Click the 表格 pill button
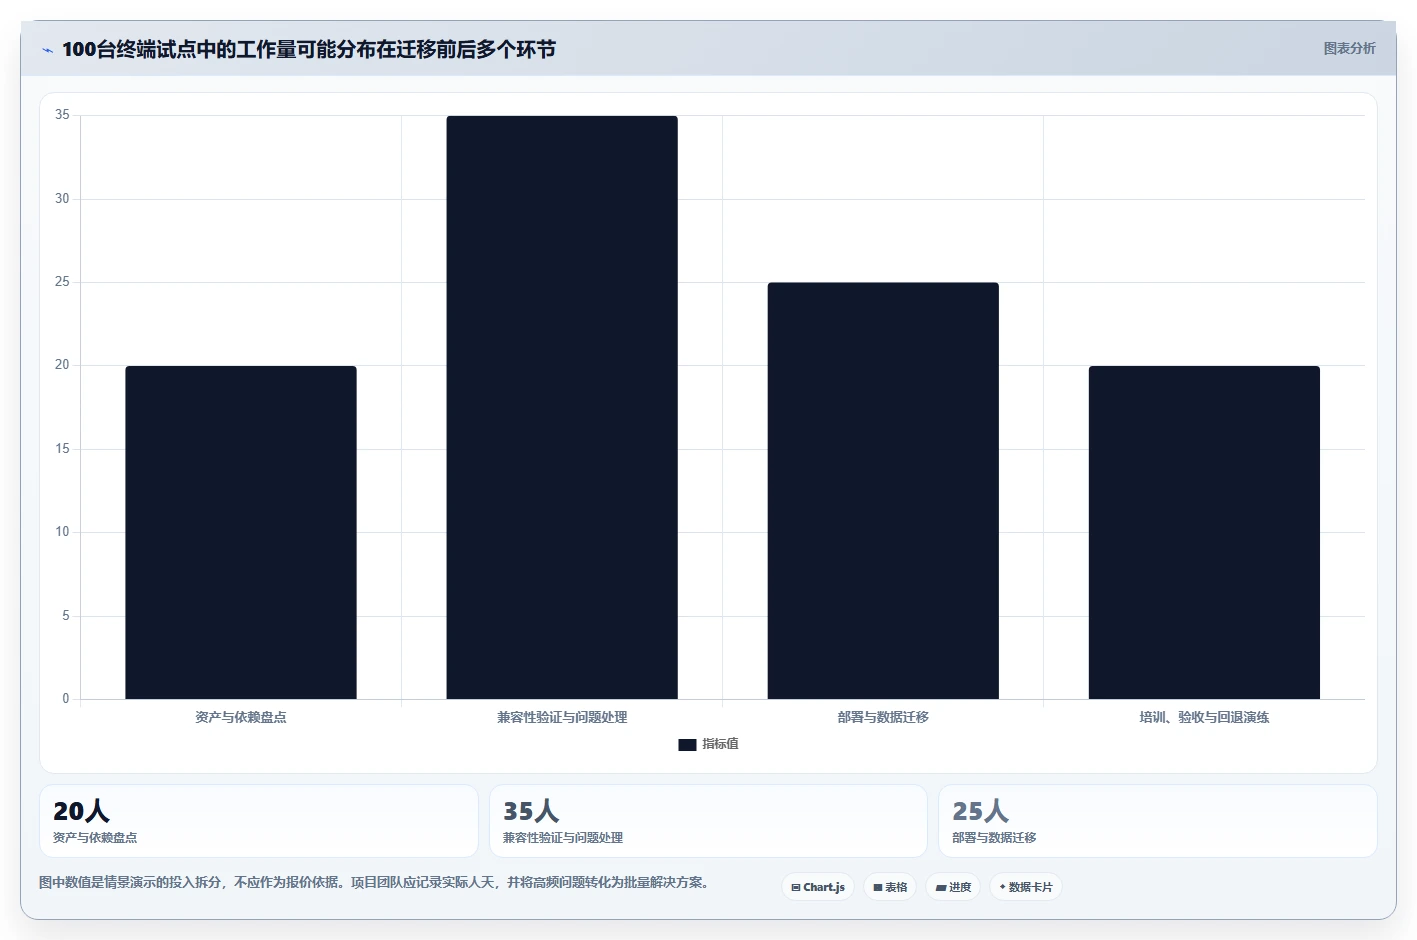 890,887
